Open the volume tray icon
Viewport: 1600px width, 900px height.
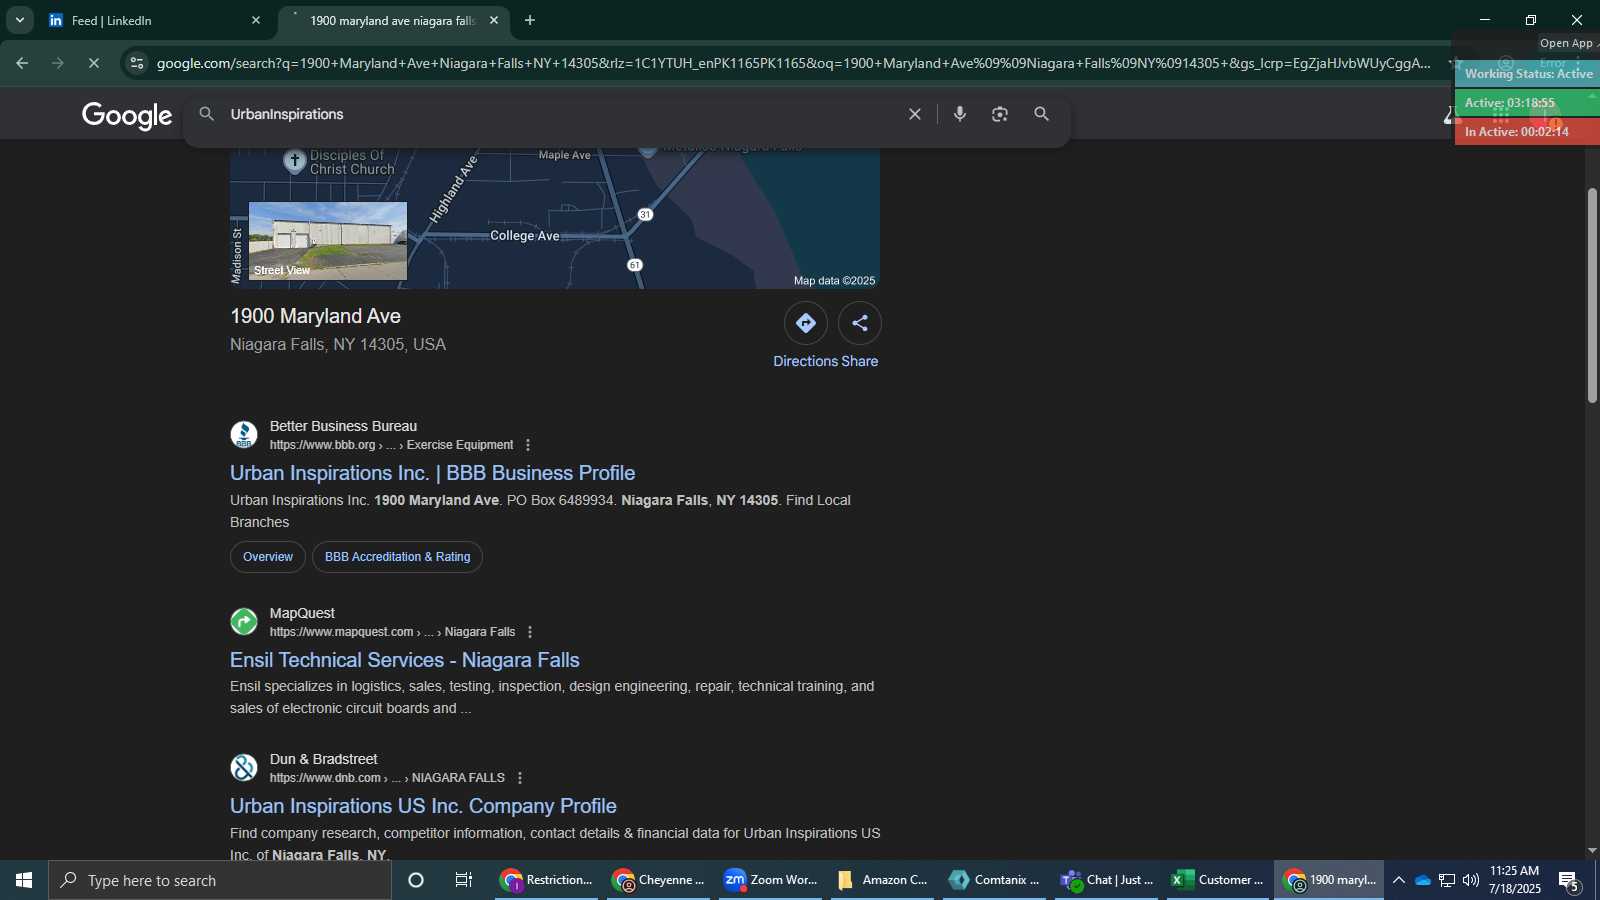tap(1471, 880)
